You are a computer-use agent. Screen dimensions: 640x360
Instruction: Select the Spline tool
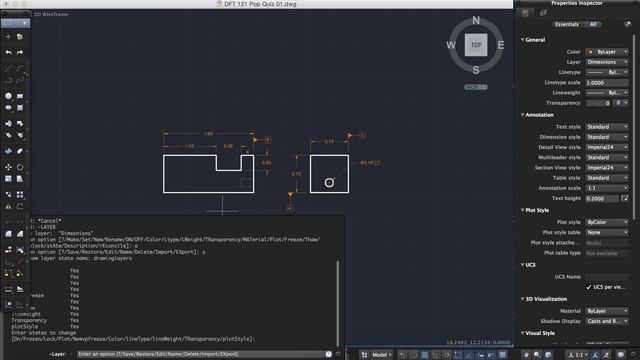[x=20, y=80]
